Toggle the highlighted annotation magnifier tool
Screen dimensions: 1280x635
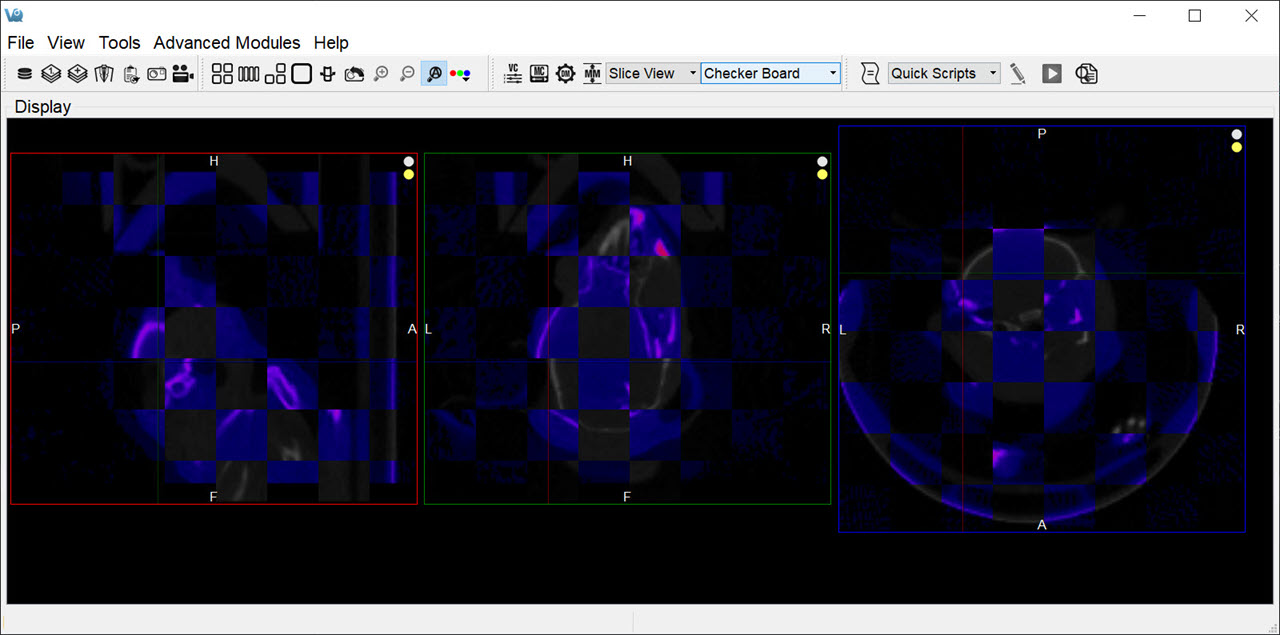[434, 74]
